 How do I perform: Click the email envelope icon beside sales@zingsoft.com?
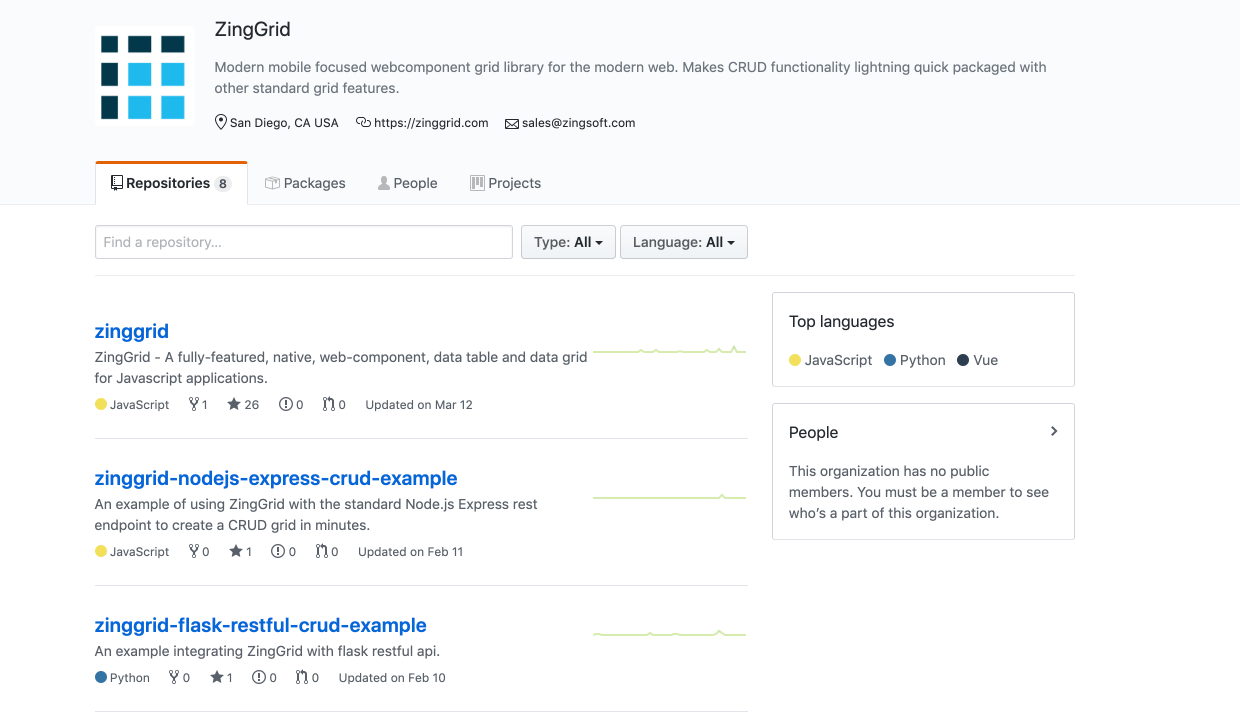[x=511, y=122]
